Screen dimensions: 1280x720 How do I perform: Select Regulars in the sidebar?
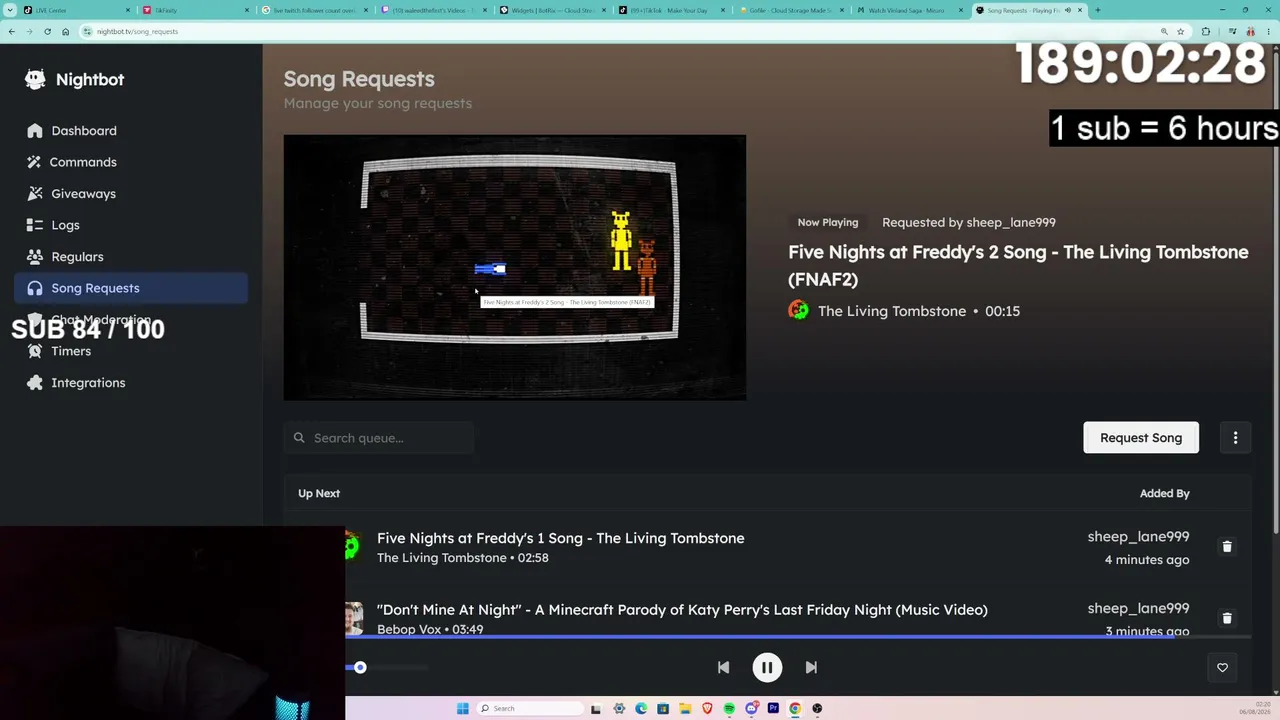tap(131, 257)
